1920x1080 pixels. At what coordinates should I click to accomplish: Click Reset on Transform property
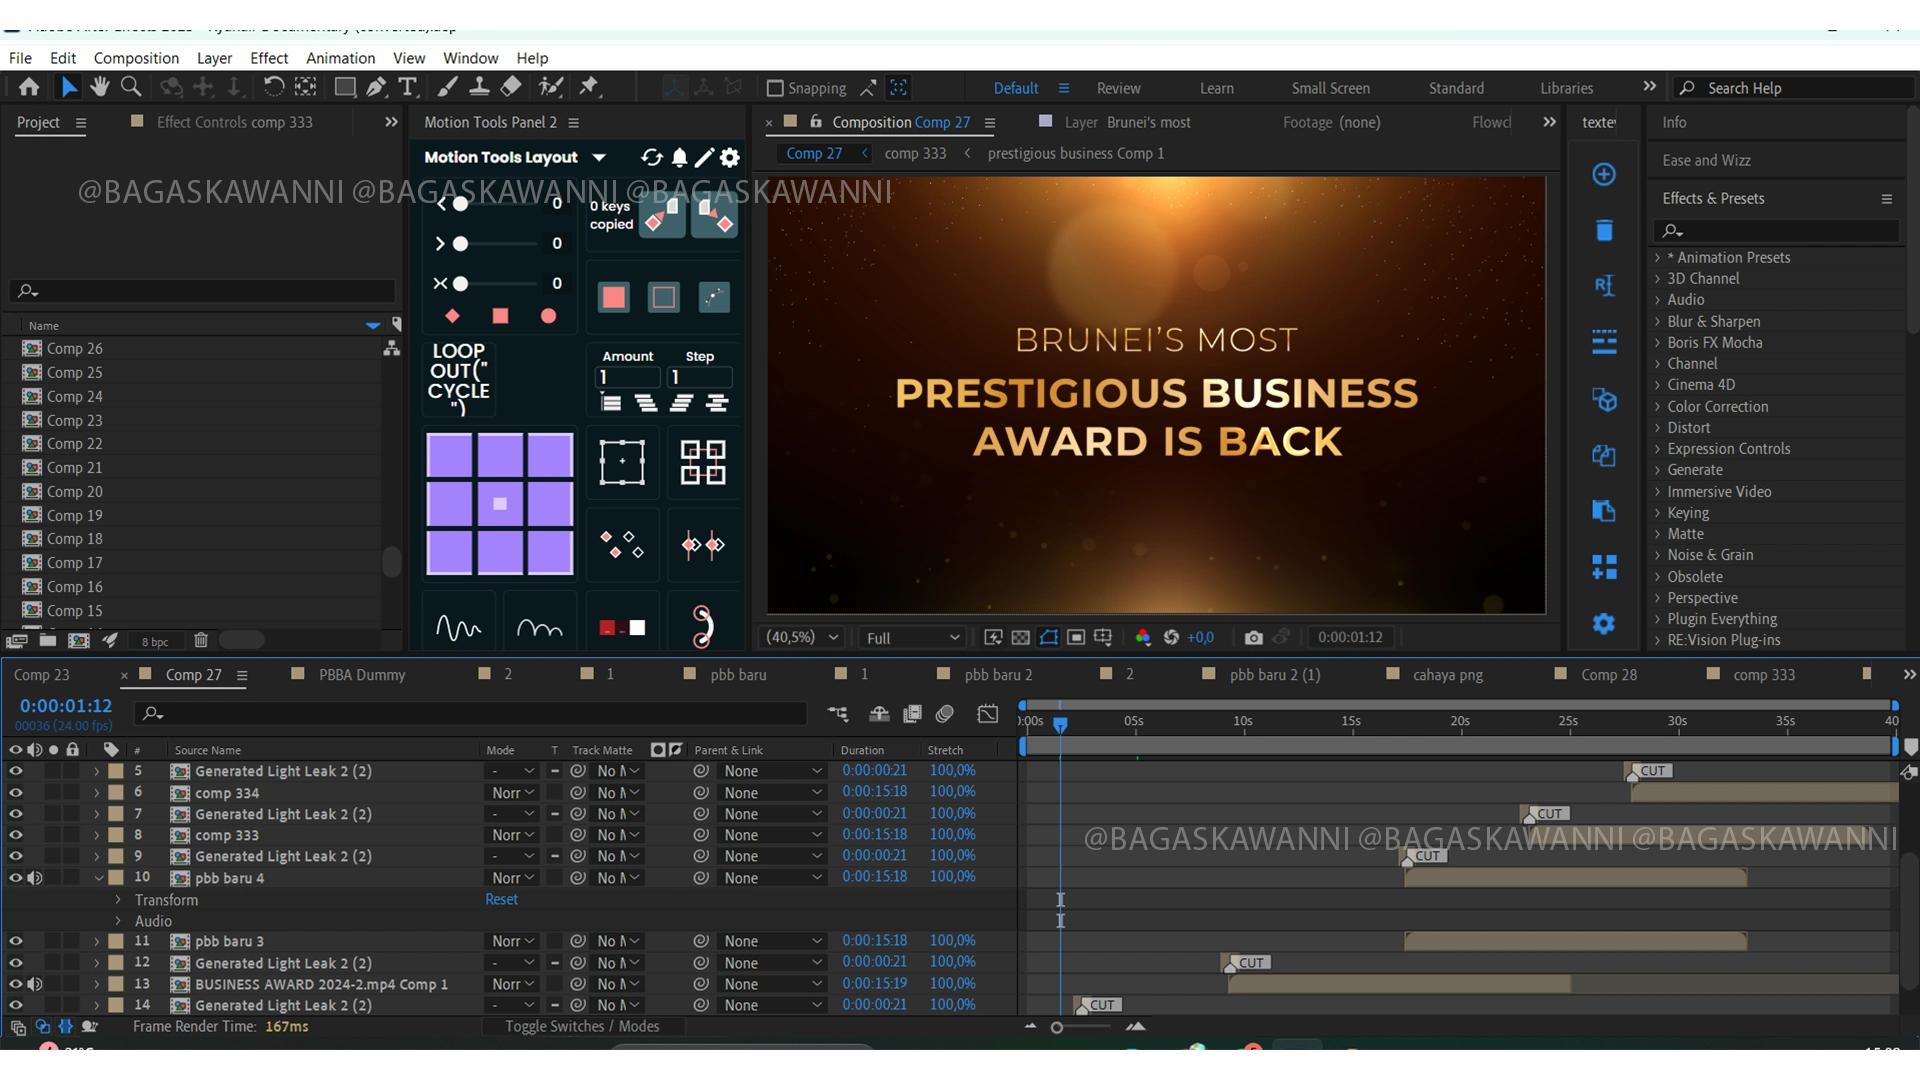click(x=501, y=899)
